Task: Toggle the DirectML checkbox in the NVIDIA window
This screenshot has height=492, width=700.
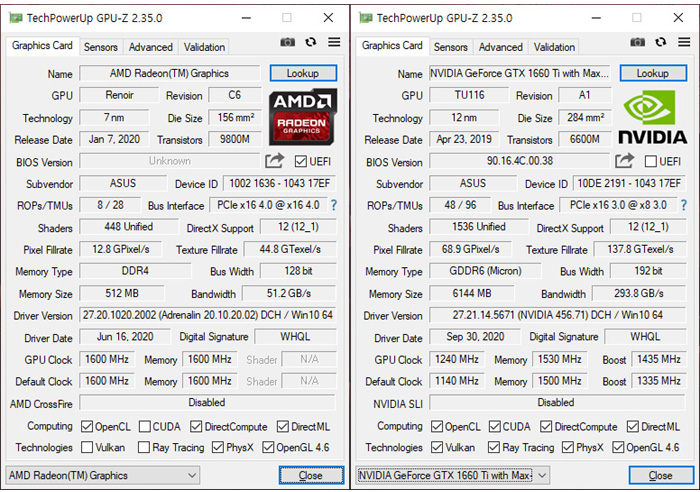Action: (633, 427)
